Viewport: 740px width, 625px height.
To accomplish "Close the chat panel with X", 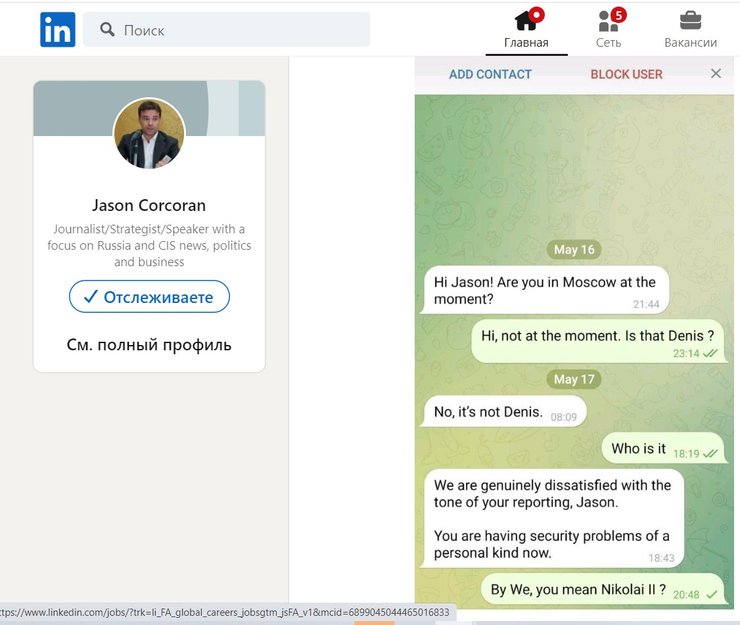I will click(x=715, y=74).
